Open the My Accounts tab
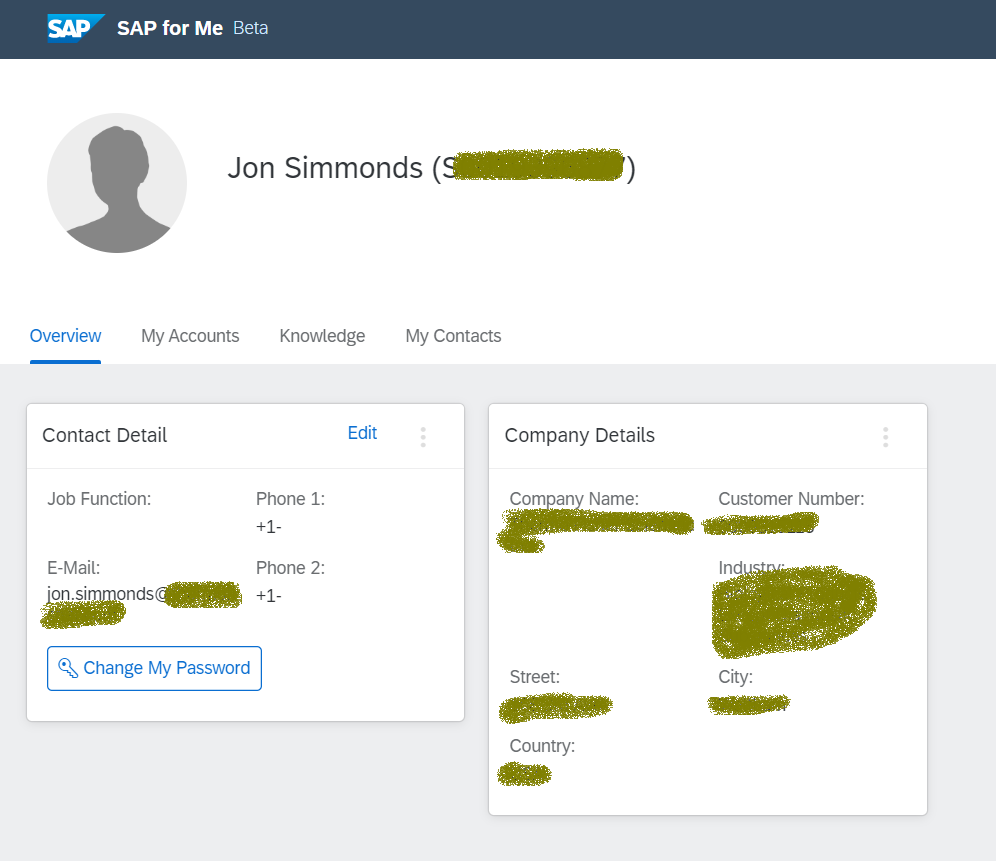Image resolution: width=996 pixels, height=861 pixels. tap(190, 336)
